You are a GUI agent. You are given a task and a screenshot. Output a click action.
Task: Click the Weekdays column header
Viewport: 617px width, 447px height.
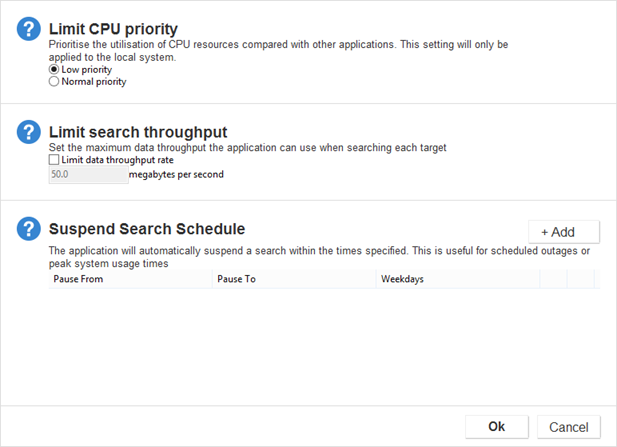click(457, 279)
